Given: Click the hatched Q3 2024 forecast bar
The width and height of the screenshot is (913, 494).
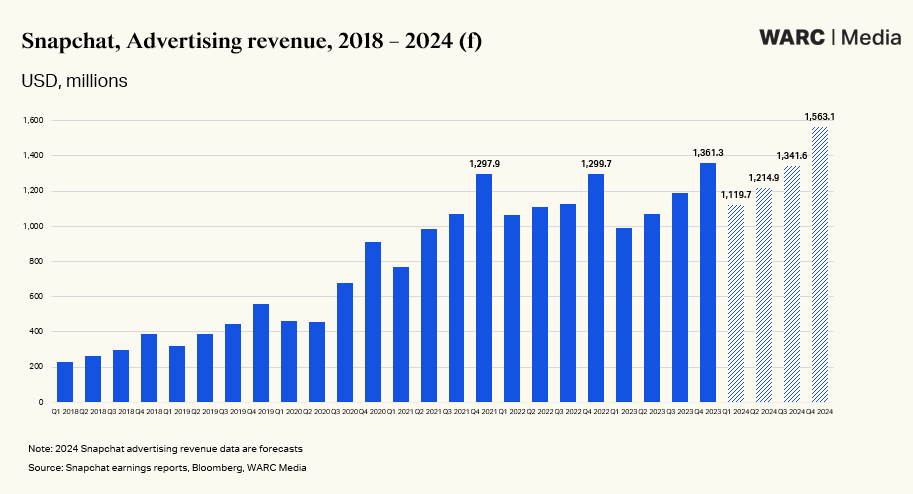Looking at the screenshot, I should pyautogui.click(x=792, y=284).
